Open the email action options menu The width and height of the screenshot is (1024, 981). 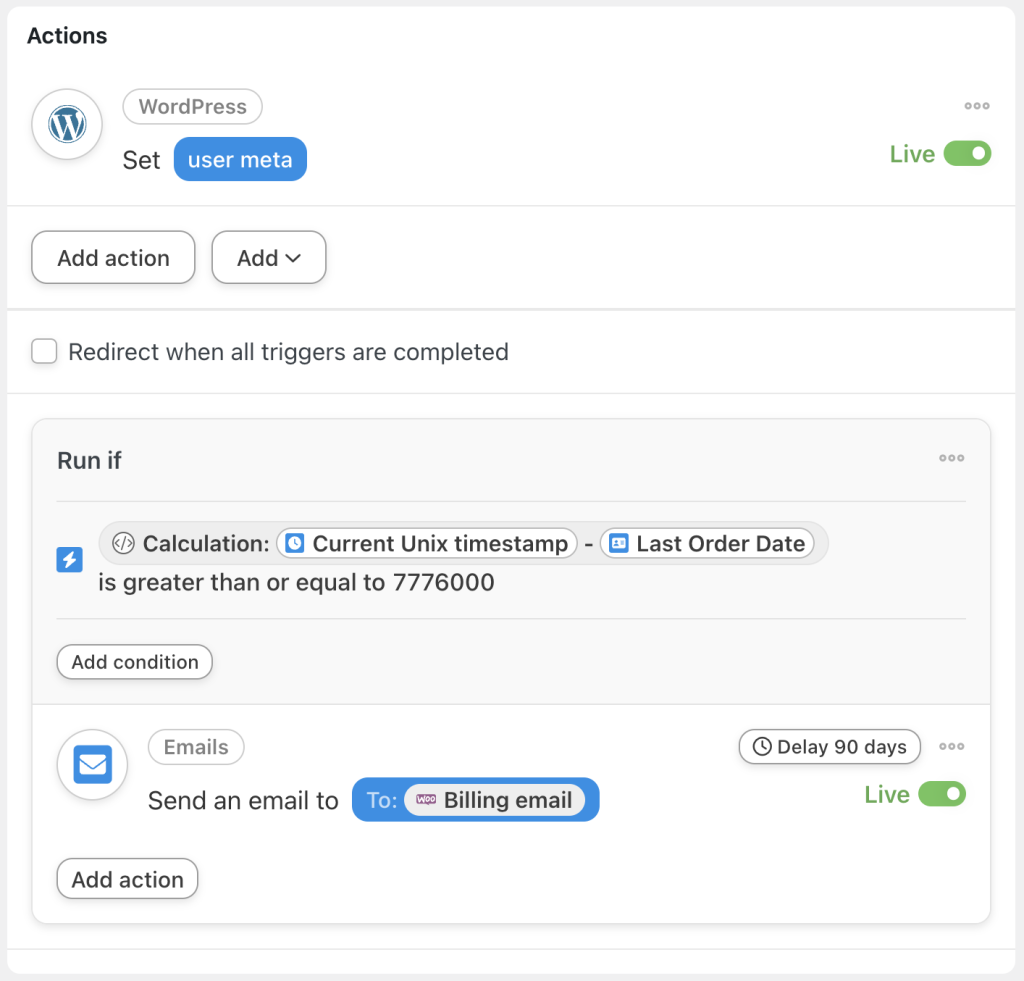pyautogui.click(x=951, y=746)
